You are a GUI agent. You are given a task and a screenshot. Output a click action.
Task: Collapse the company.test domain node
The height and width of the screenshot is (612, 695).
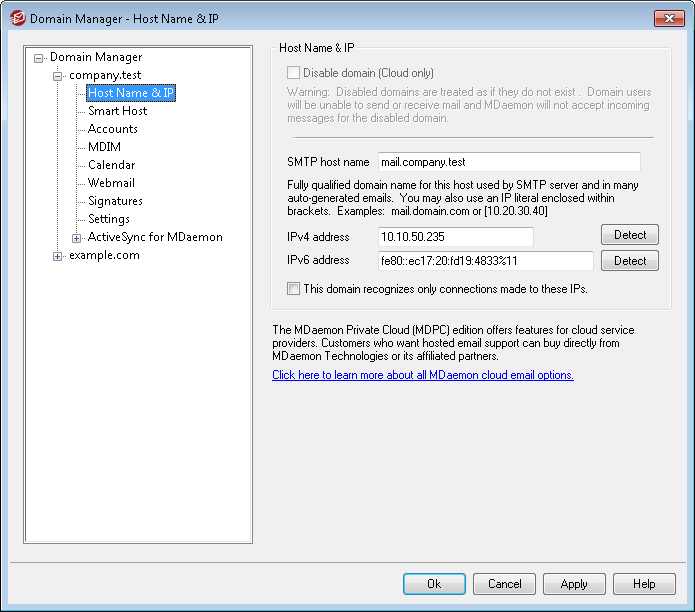click(57, 76)
